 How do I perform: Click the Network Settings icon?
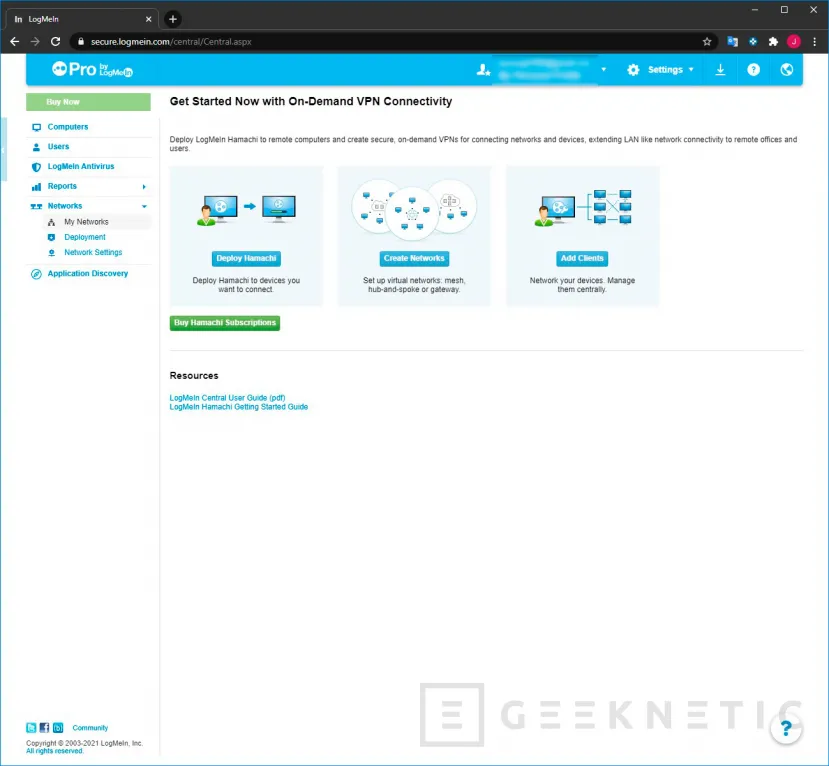[51, 253]
